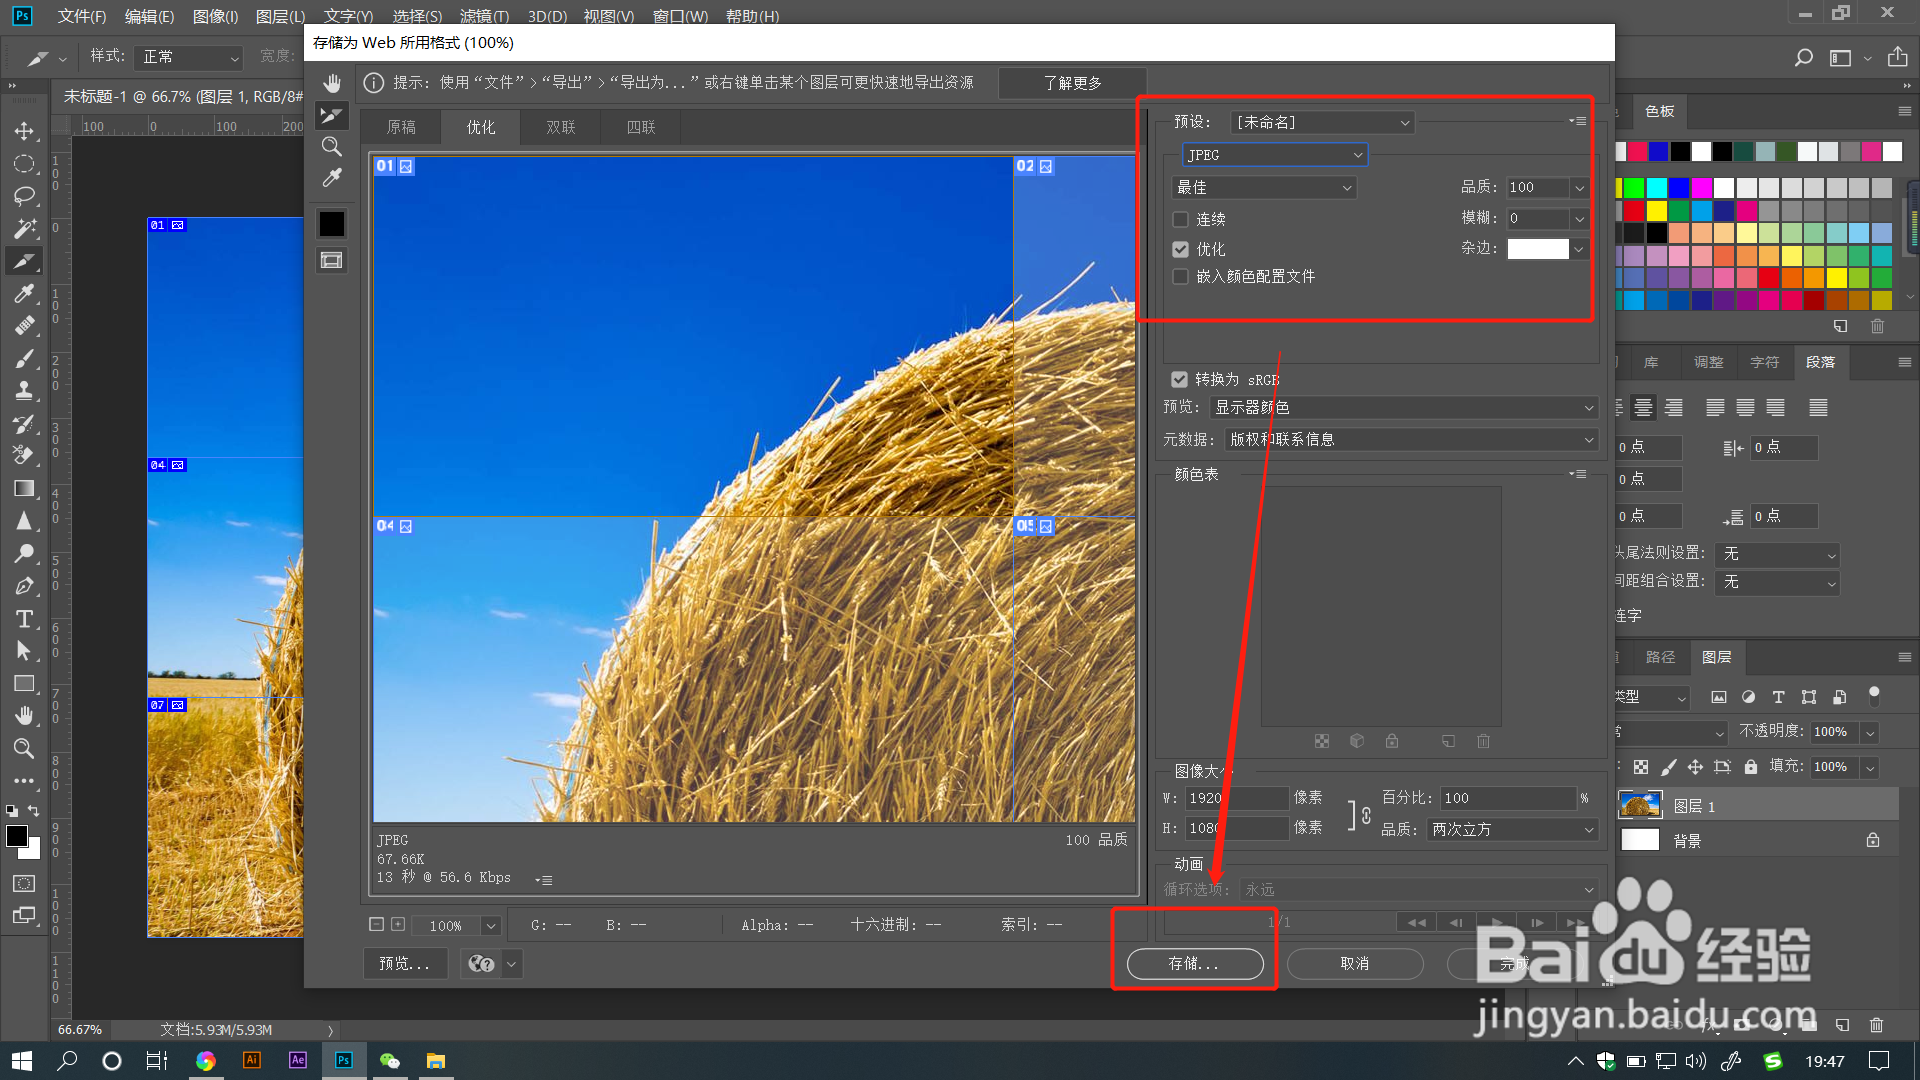Switch to the 原稿 tab
Screen dimensions: 1920x1080
[401, 128]
